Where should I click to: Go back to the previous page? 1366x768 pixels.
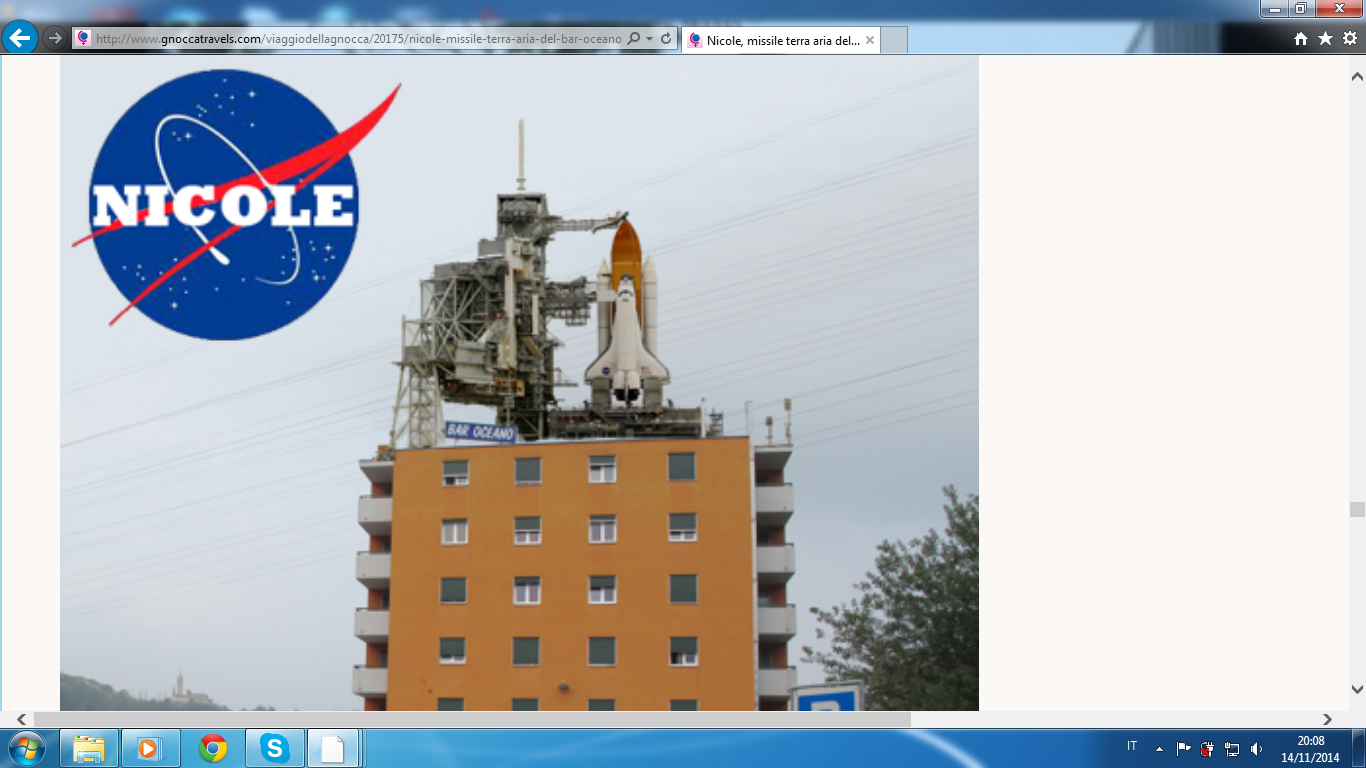20,39
